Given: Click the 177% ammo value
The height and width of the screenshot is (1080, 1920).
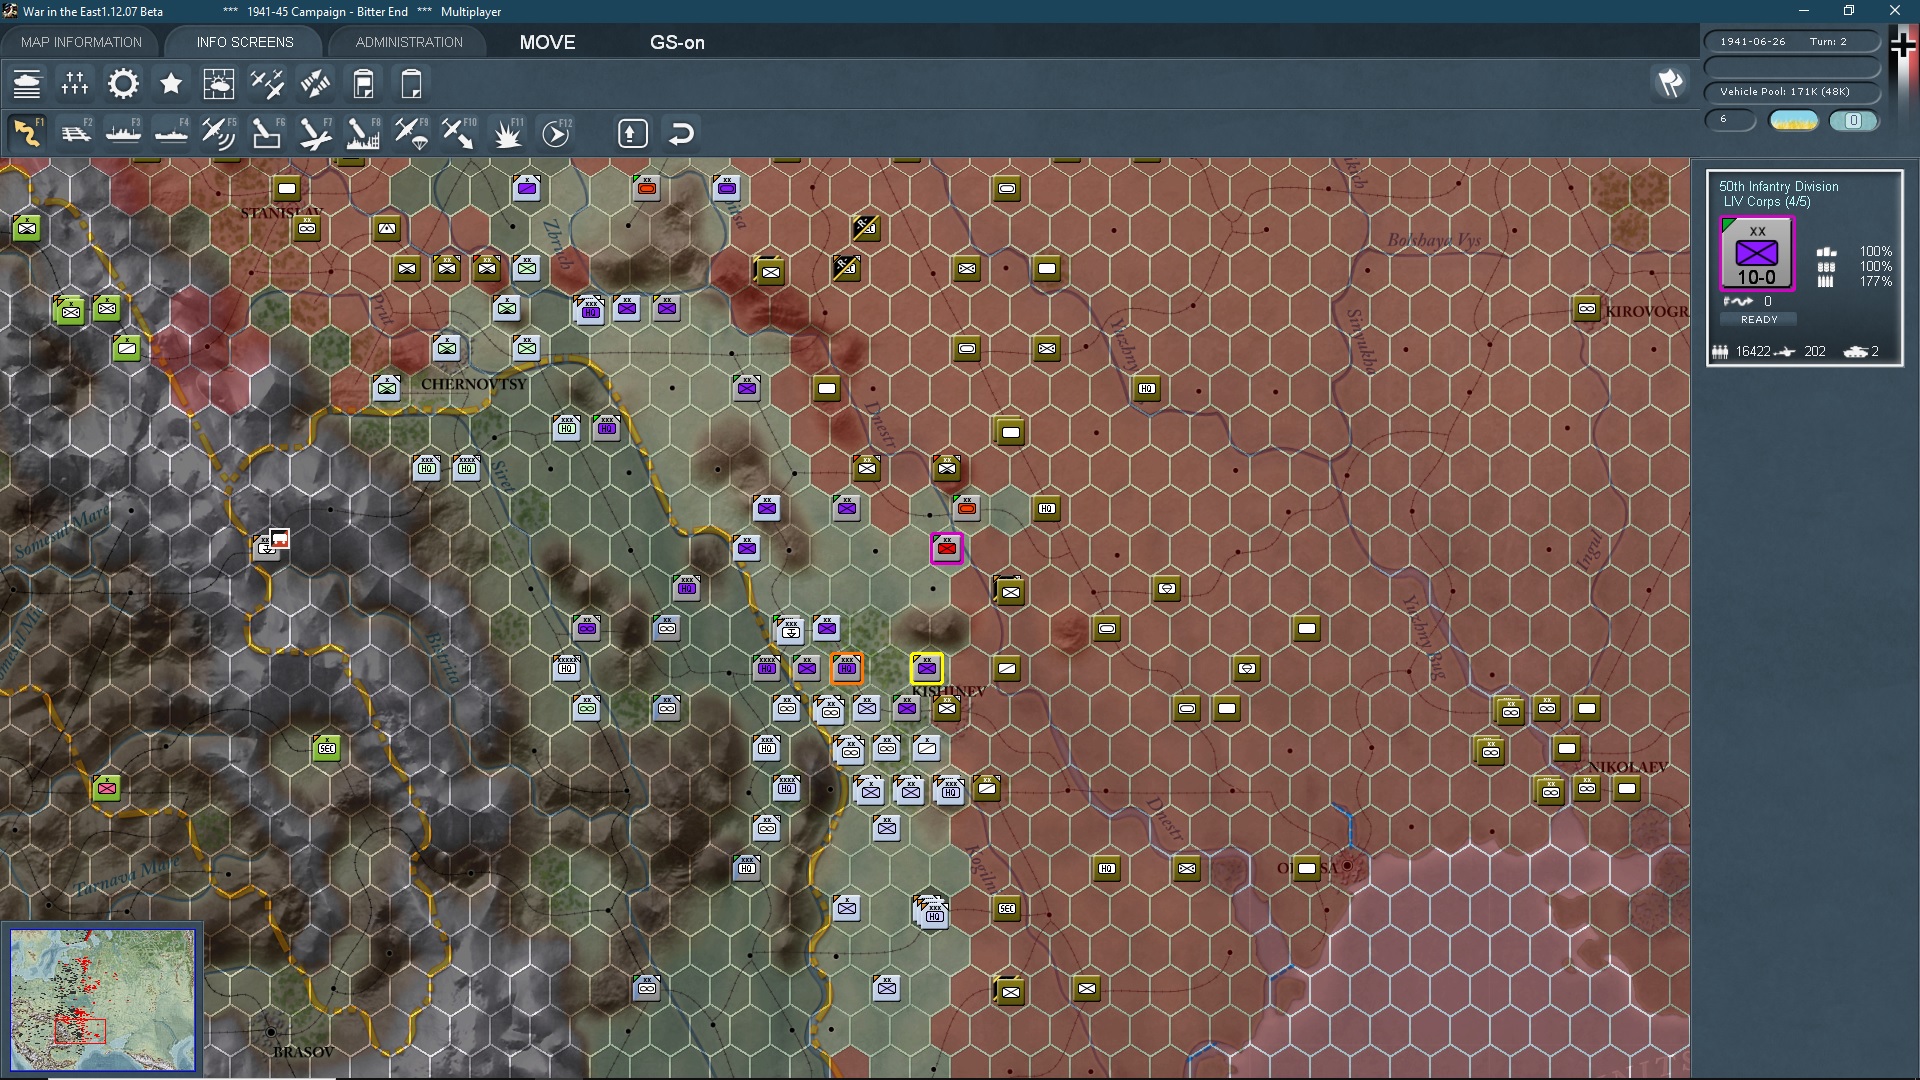Looking at the screenshot, I should point(1875,282).
